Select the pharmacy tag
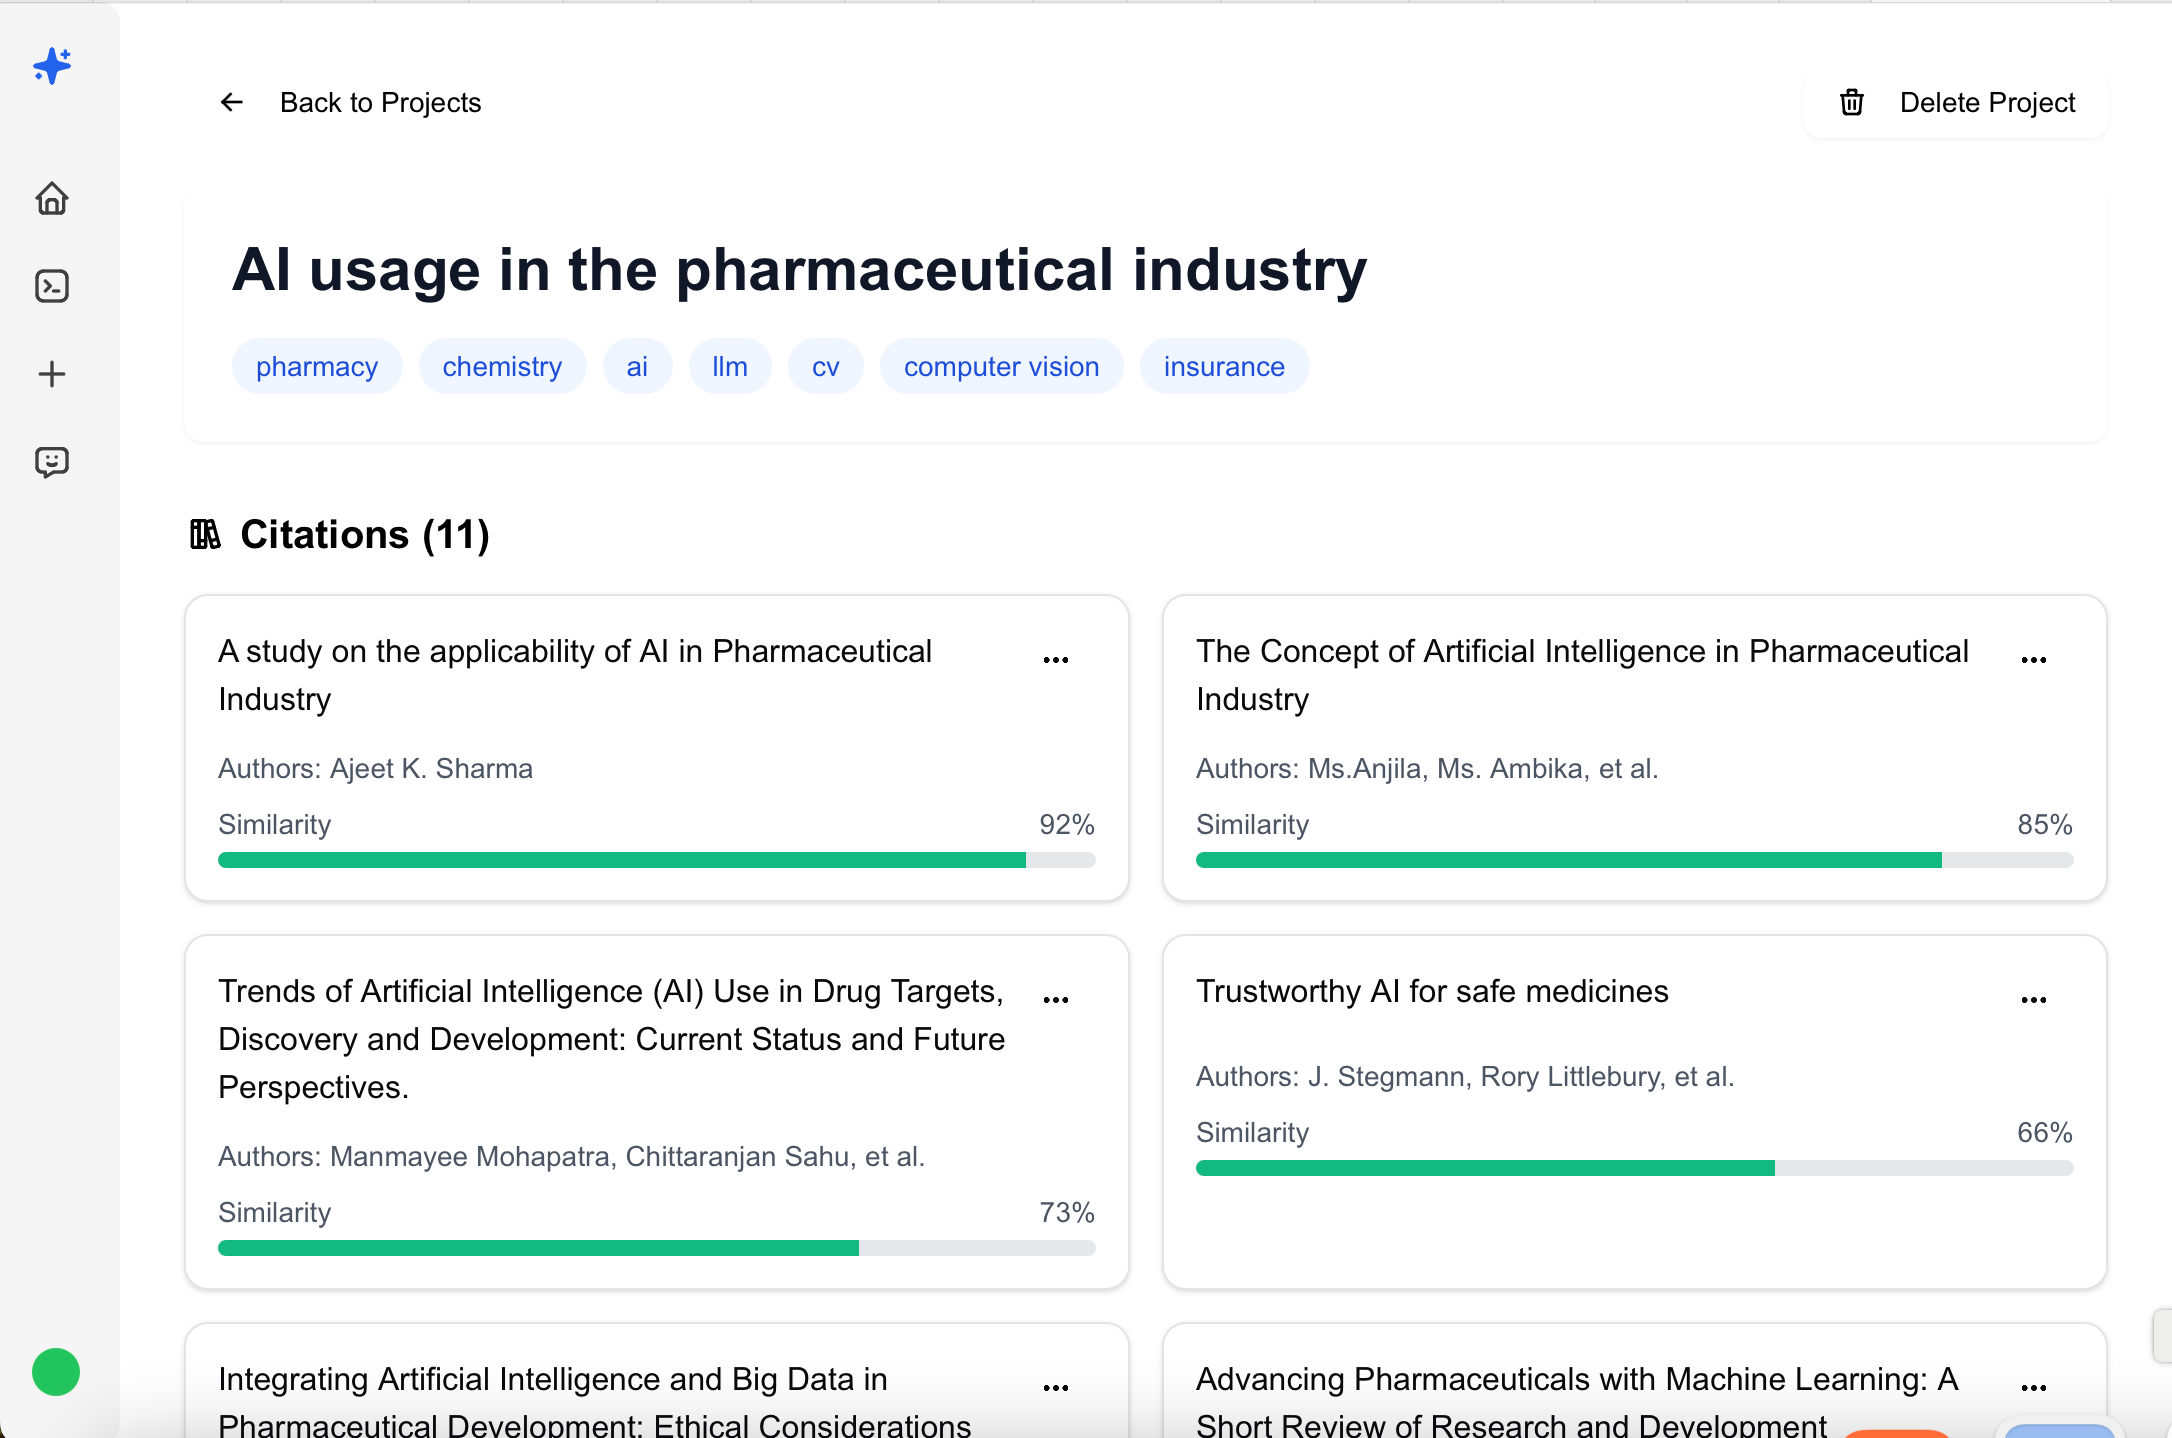The height and width of the screenshot is (1438, 2172). point(317,367)
